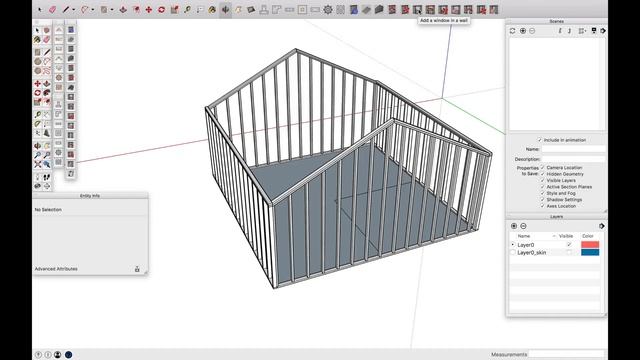This screenshot has height=360, width=640.
Task: Toggle visibility checkbox of Layer0
Action: [569, 244]
